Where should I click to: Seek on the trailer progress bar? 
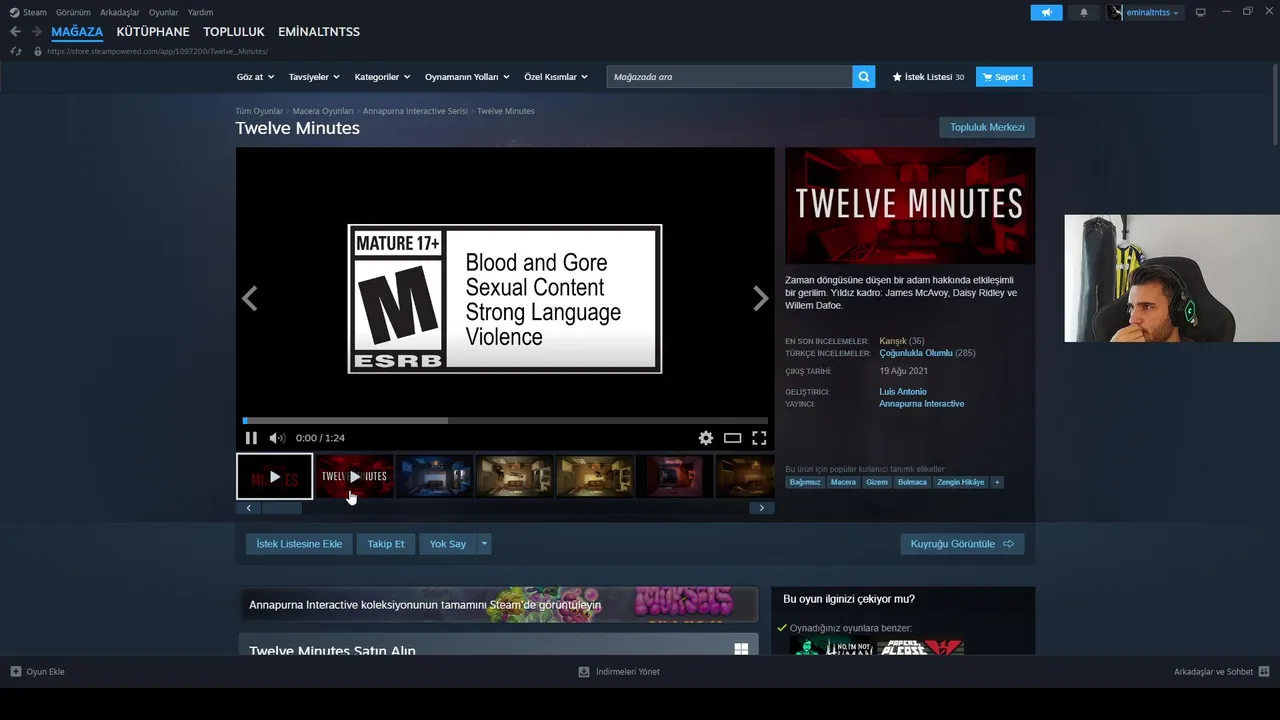pos(505,421)
